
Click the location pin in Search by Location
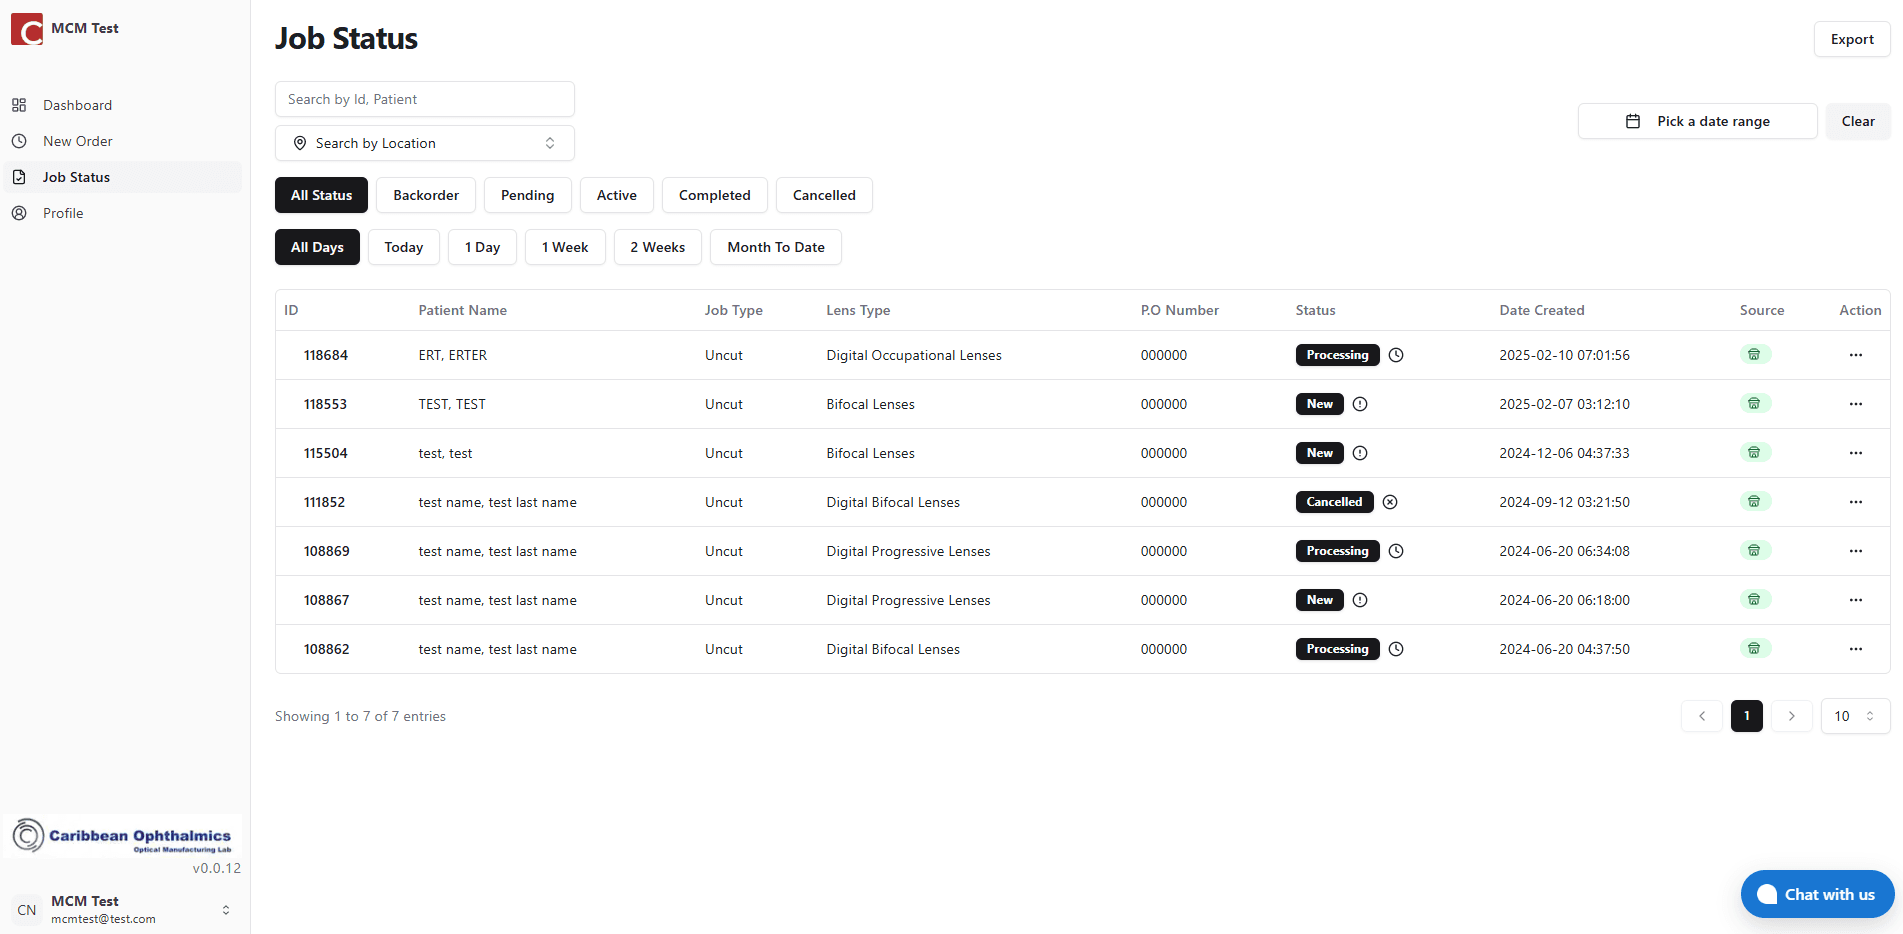pos(300,143)
